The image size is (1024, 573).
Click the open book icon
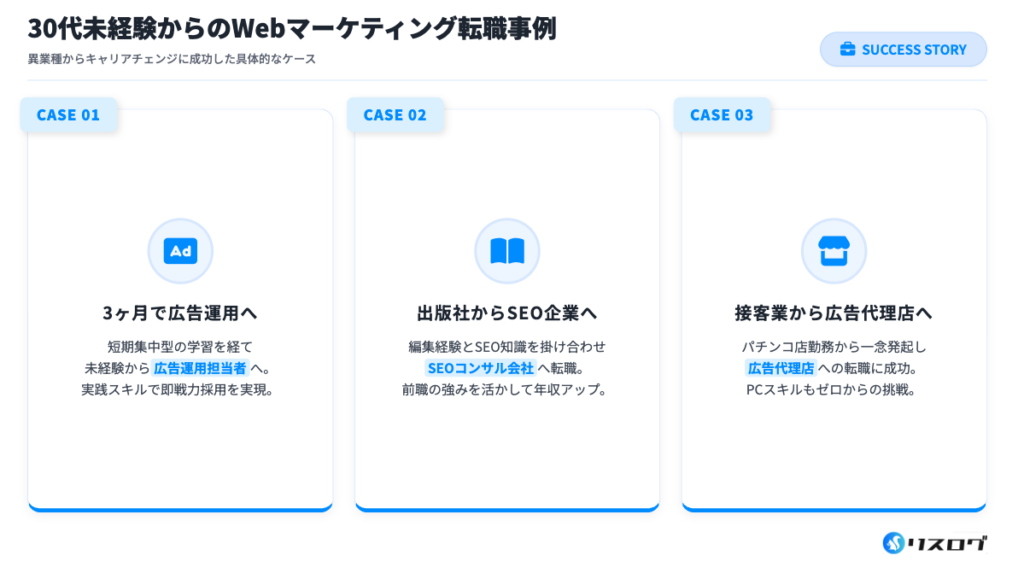(507, 251)
